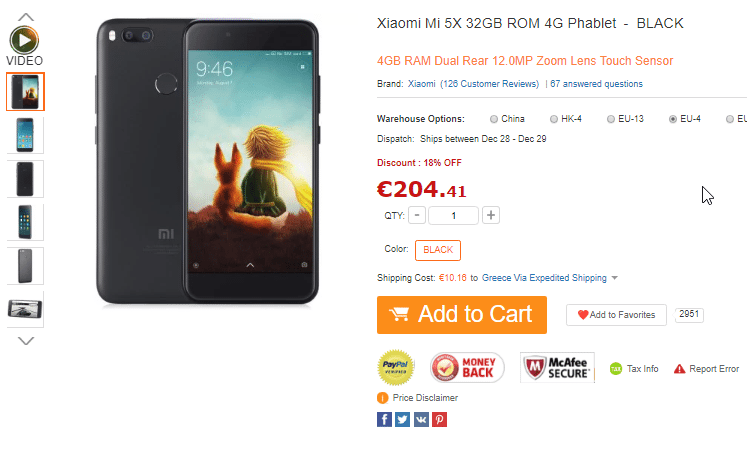
Task: Share product on Facebook
Action: [384, 420]
